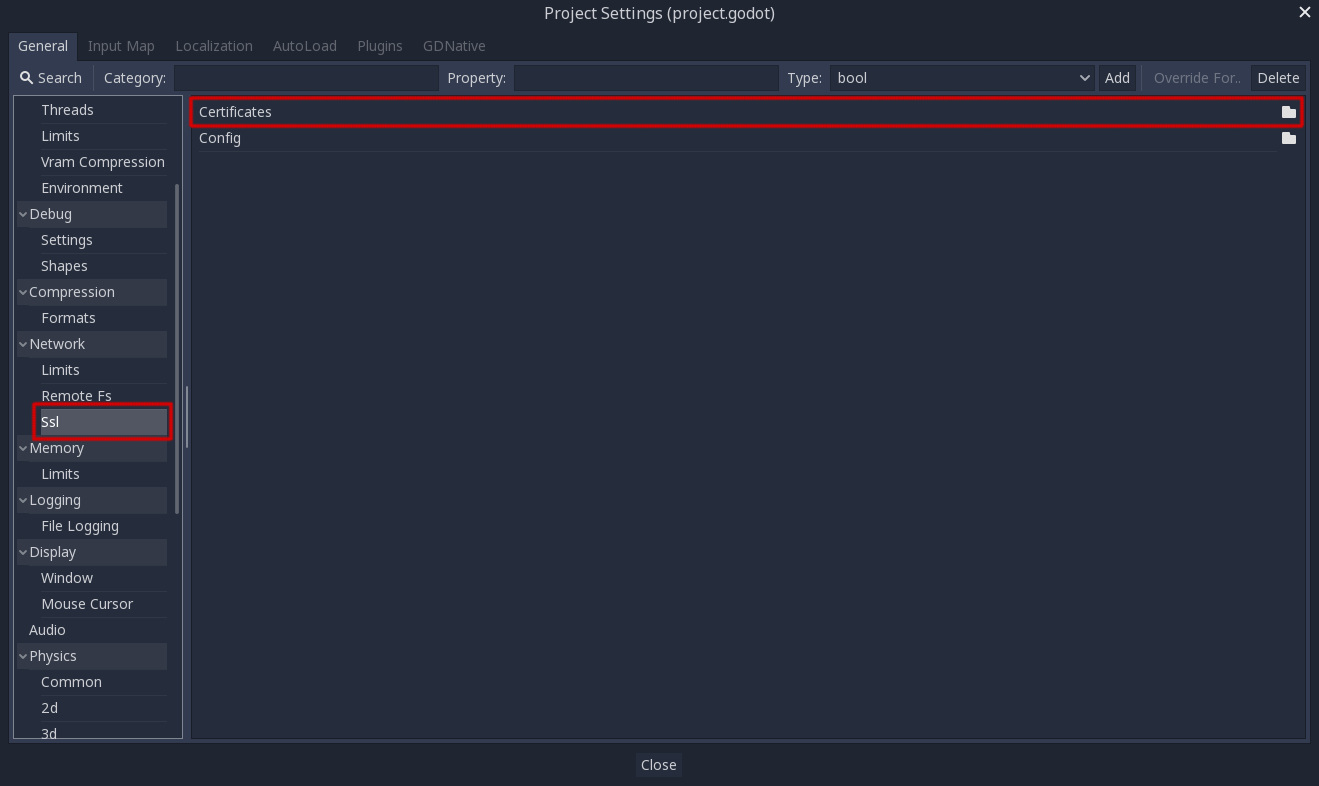Collapse the Physics section

pos(22,655)
